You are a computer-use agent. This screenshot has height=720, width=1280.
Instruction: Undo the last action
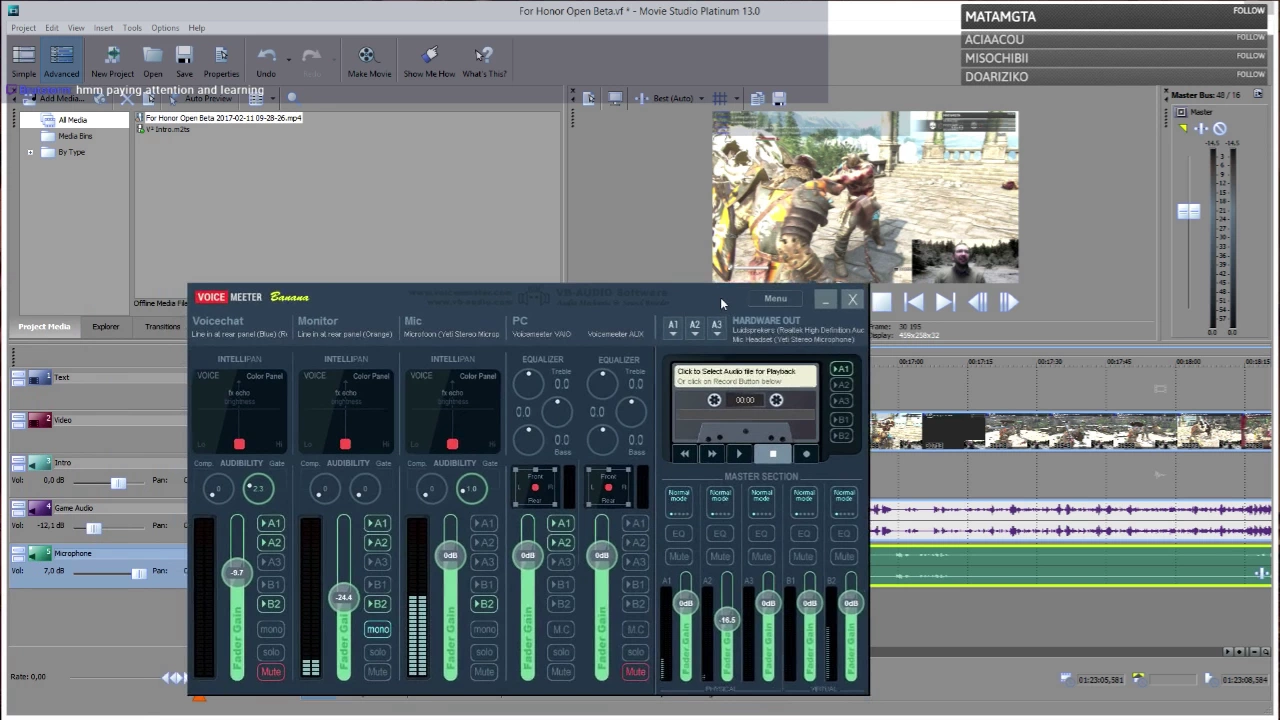click(266, 62)
